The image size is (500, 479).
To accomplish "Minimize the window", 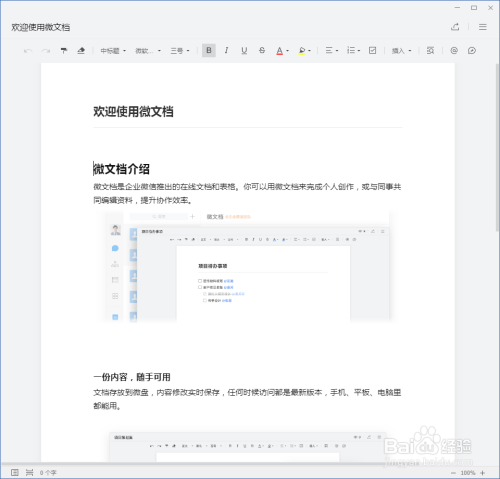I will (x=457, y=8).
